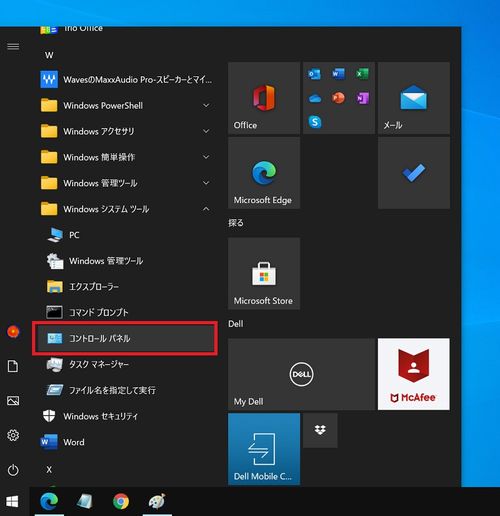Image resolution: width=500 pixels, height=516 pixels.
Task: Click the Dell tile group header
Action: (x=236, y=324)
